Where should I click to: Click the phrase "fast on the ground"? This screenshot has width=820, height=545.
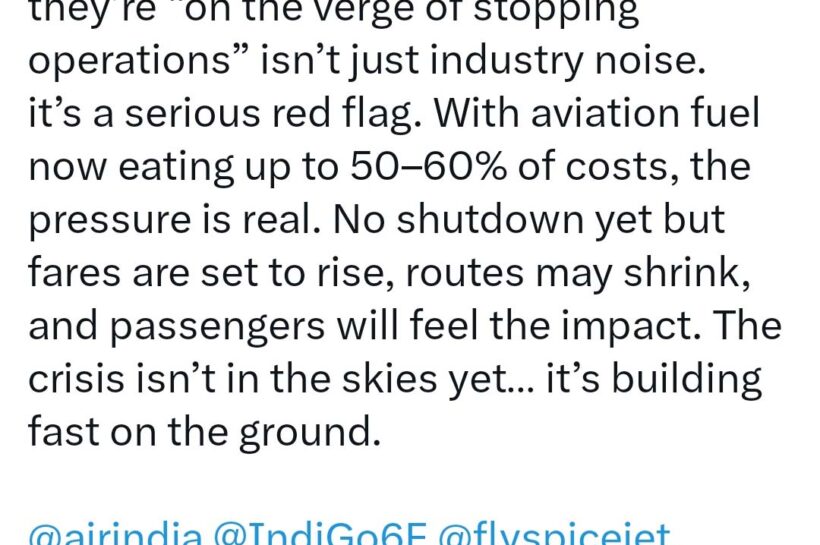tap(205, 433)
